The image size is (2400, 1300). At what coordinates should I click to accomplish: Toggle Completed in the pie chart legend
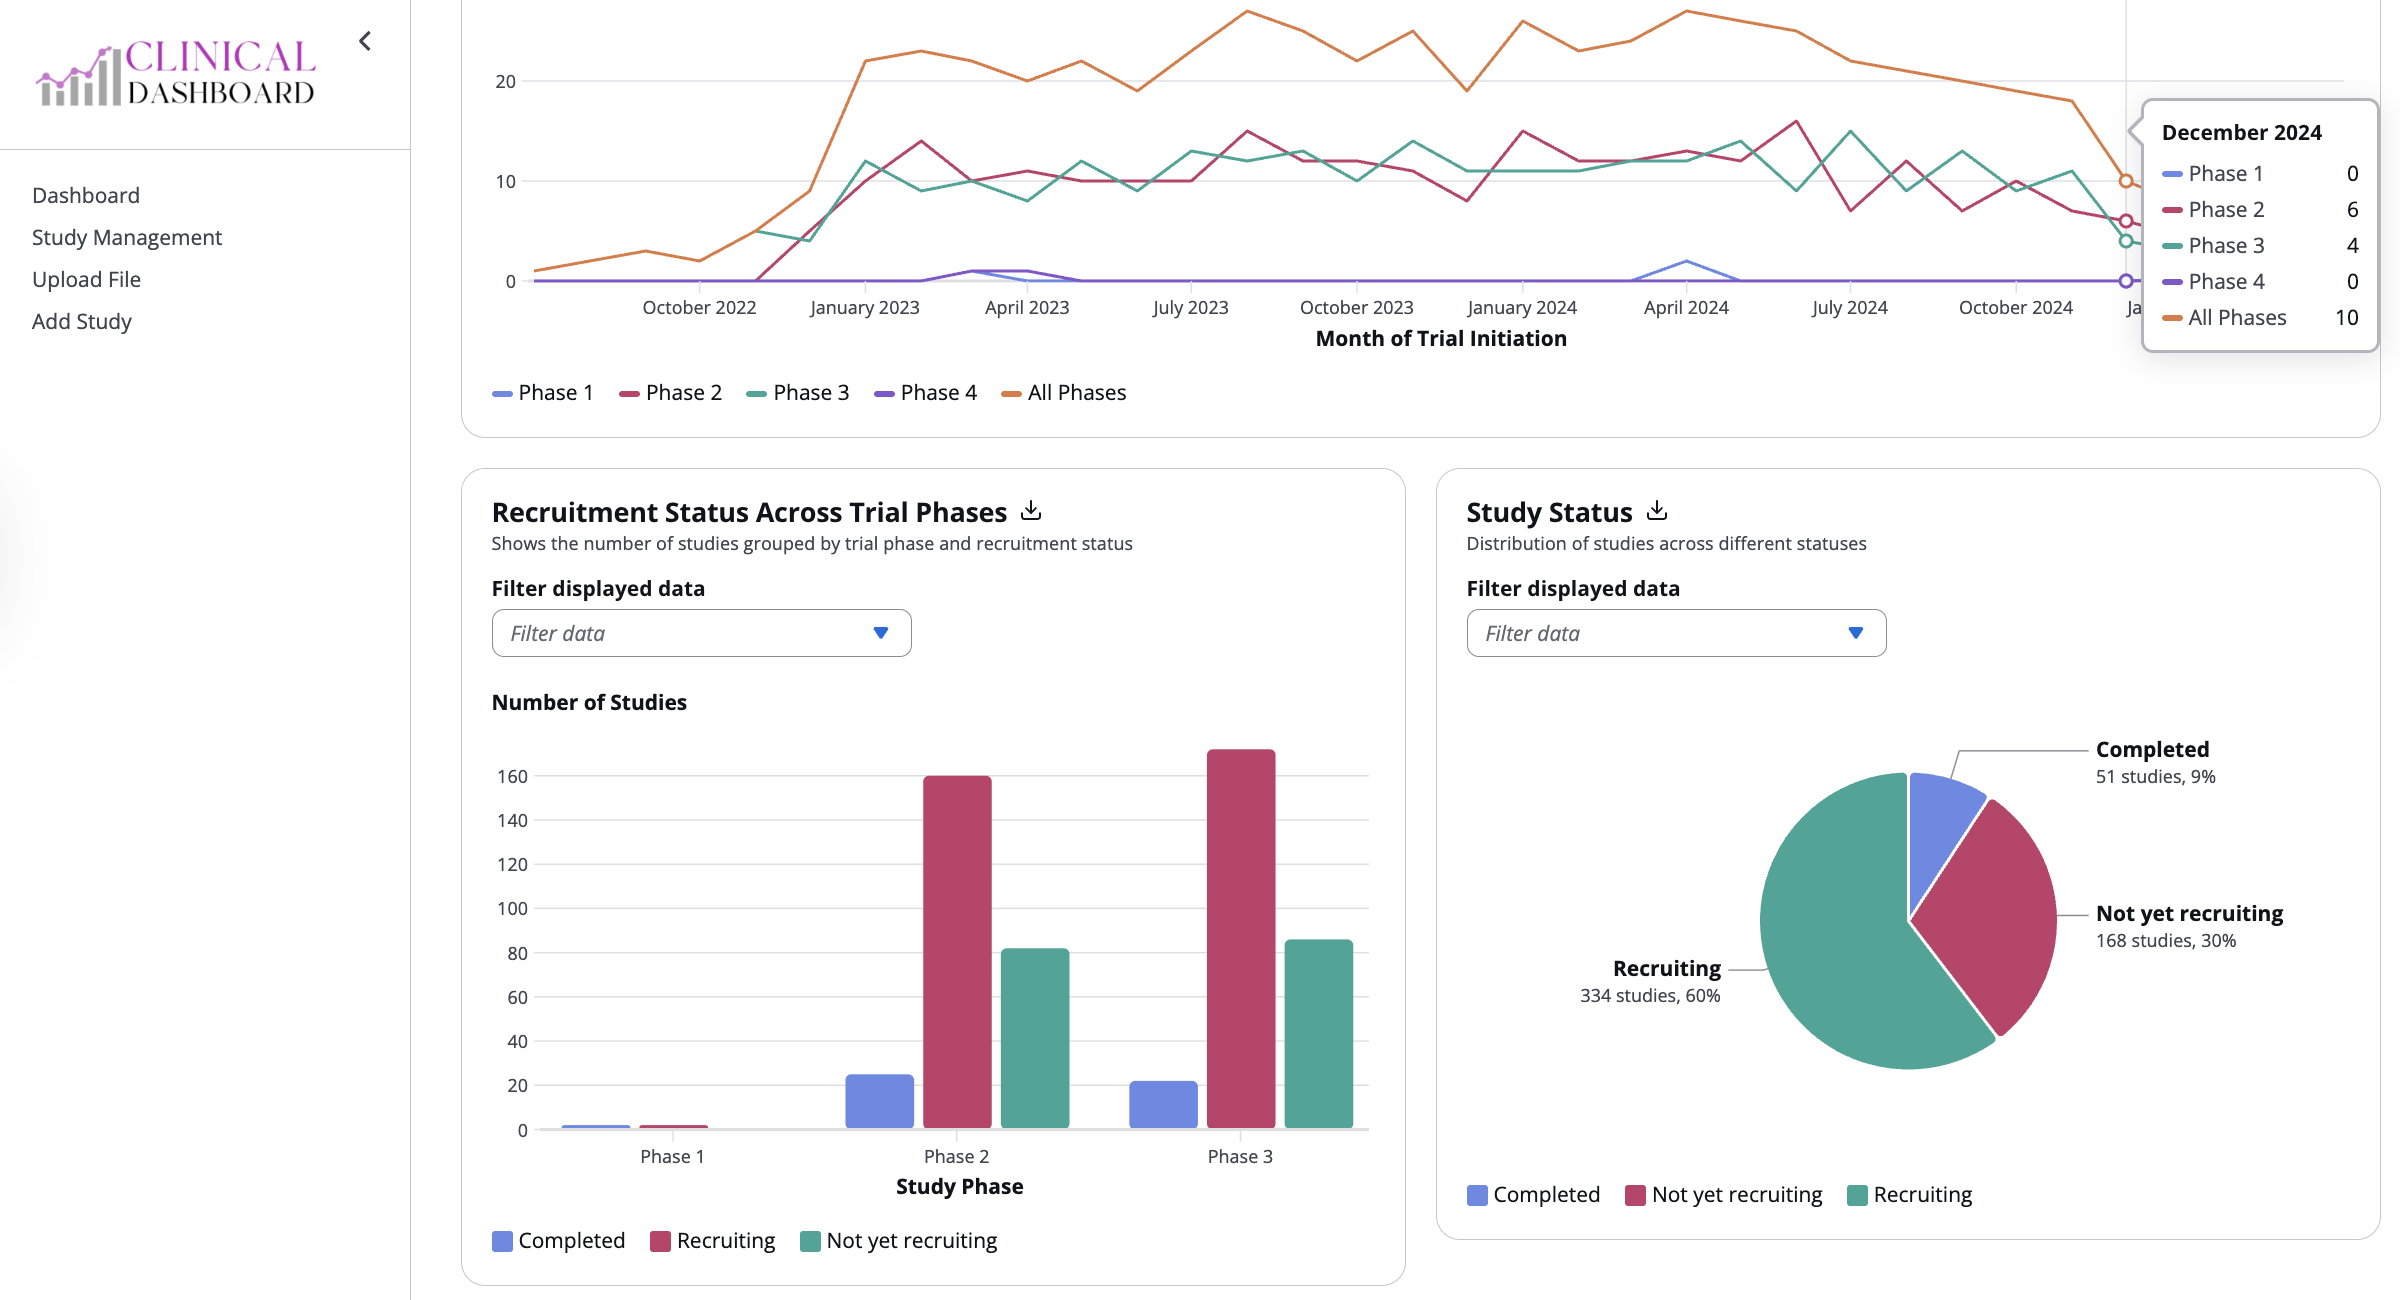coord(1534,1195)
